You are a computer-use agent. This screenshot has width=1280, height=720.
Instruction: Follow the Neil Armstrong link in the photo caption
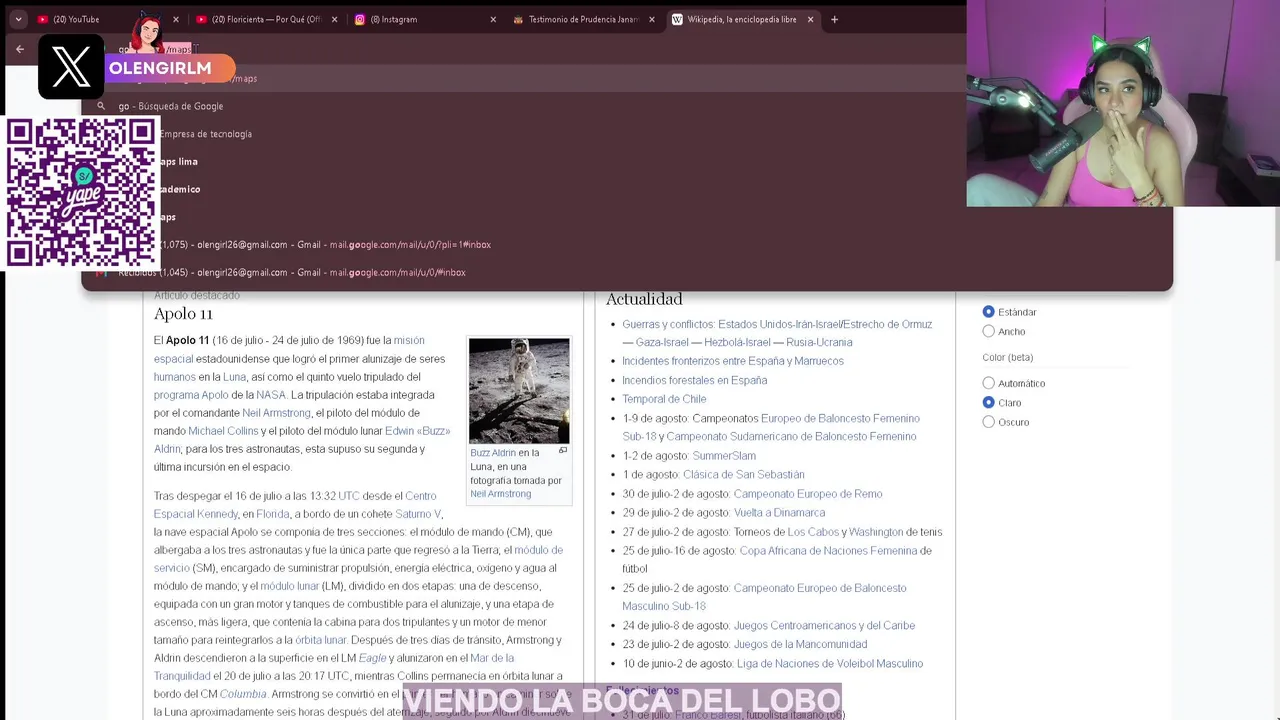(500, 494)
